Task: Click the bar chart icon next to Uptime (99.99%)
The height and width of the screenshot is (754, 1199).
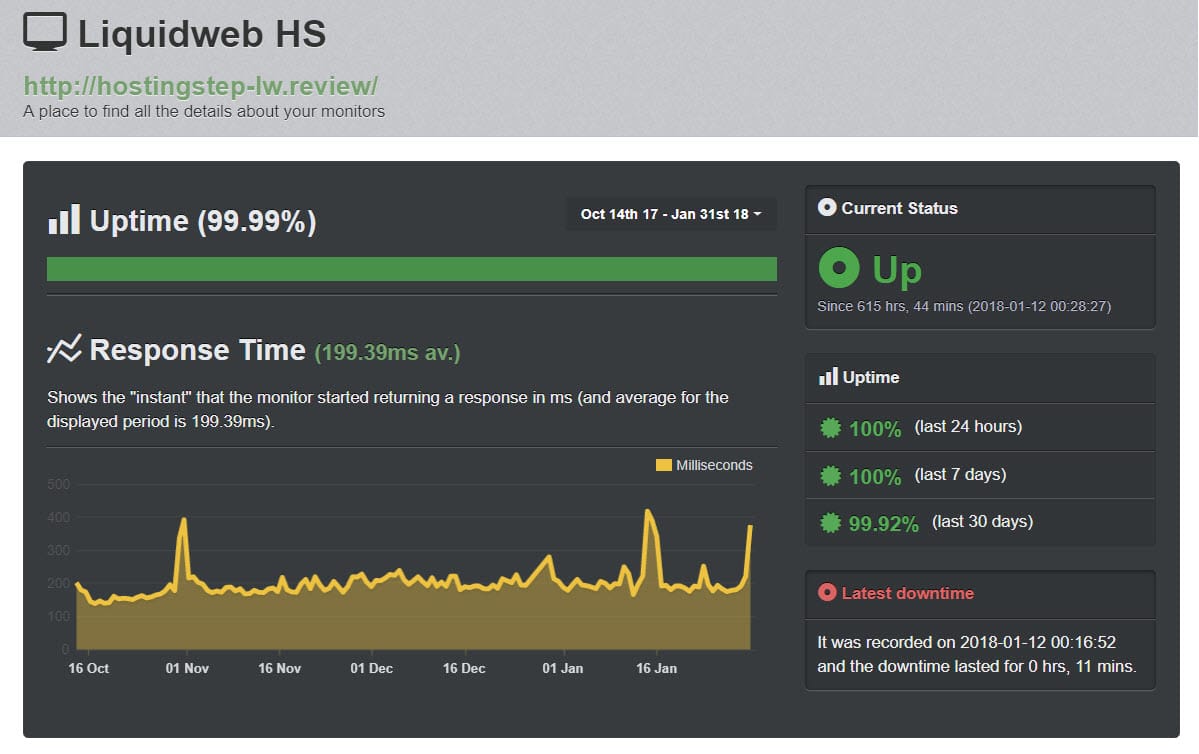Action: tap(64, 219)
